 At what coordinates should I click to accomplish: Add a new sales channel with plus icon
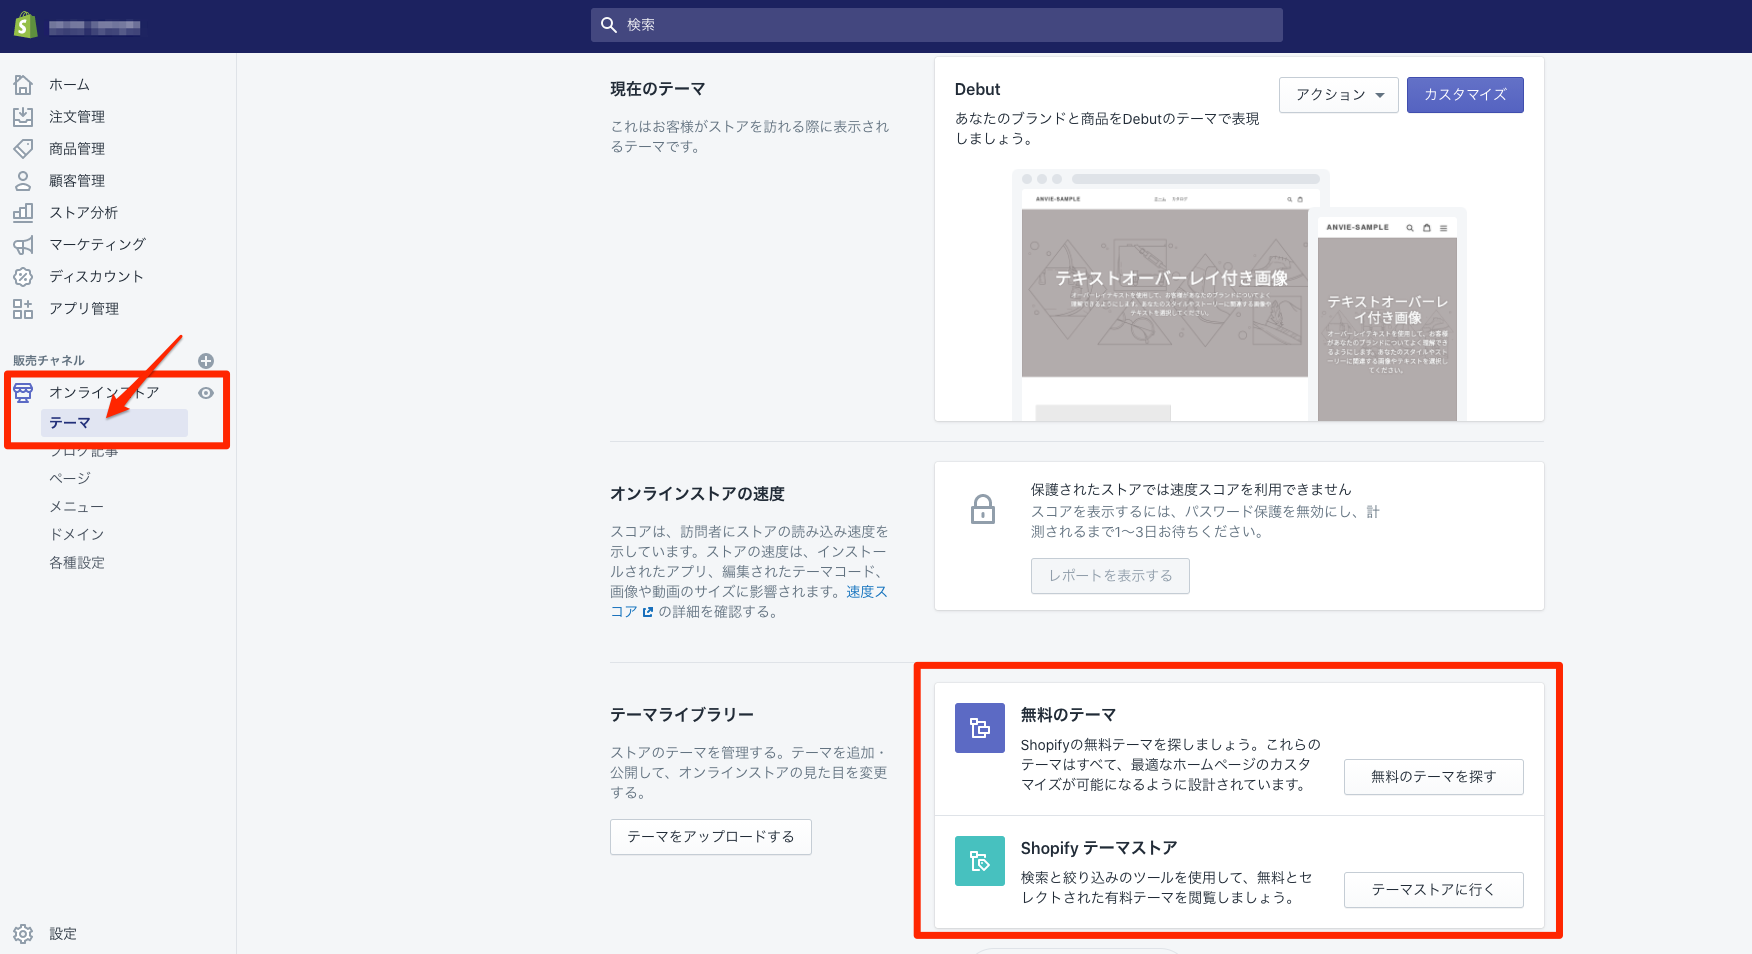pyautogui.click(x=206, y=361)
